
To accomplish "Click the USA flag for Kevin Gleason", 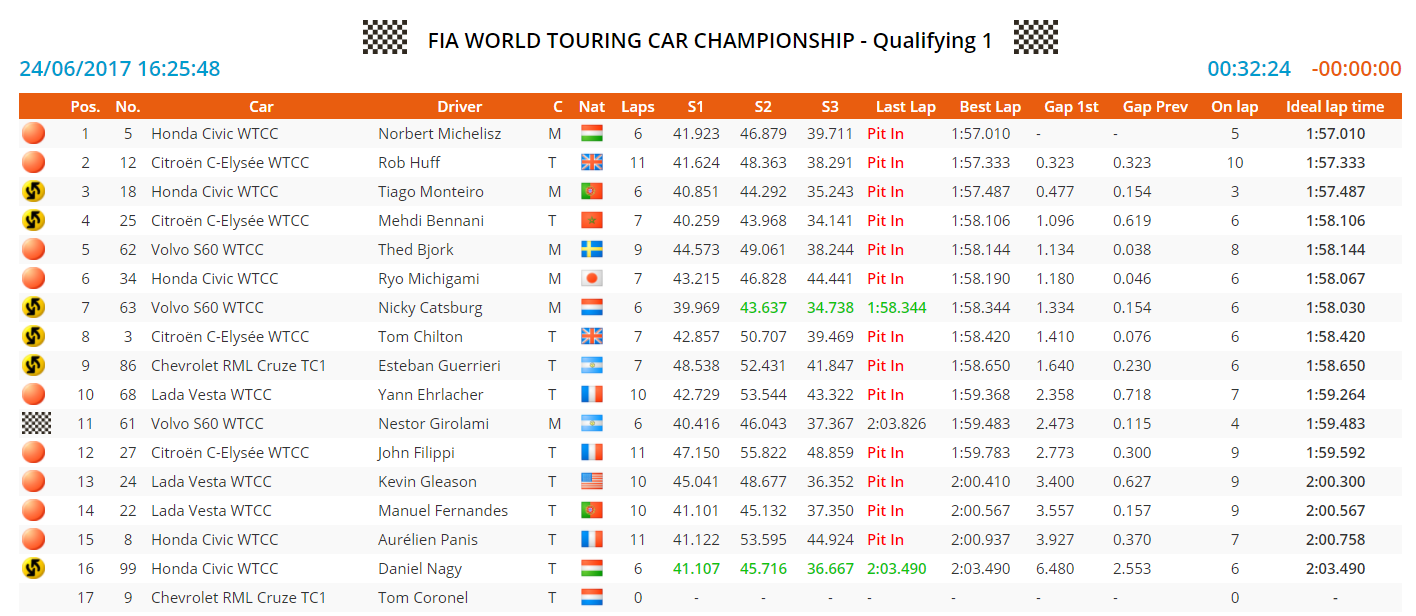I will click(592, 482).
